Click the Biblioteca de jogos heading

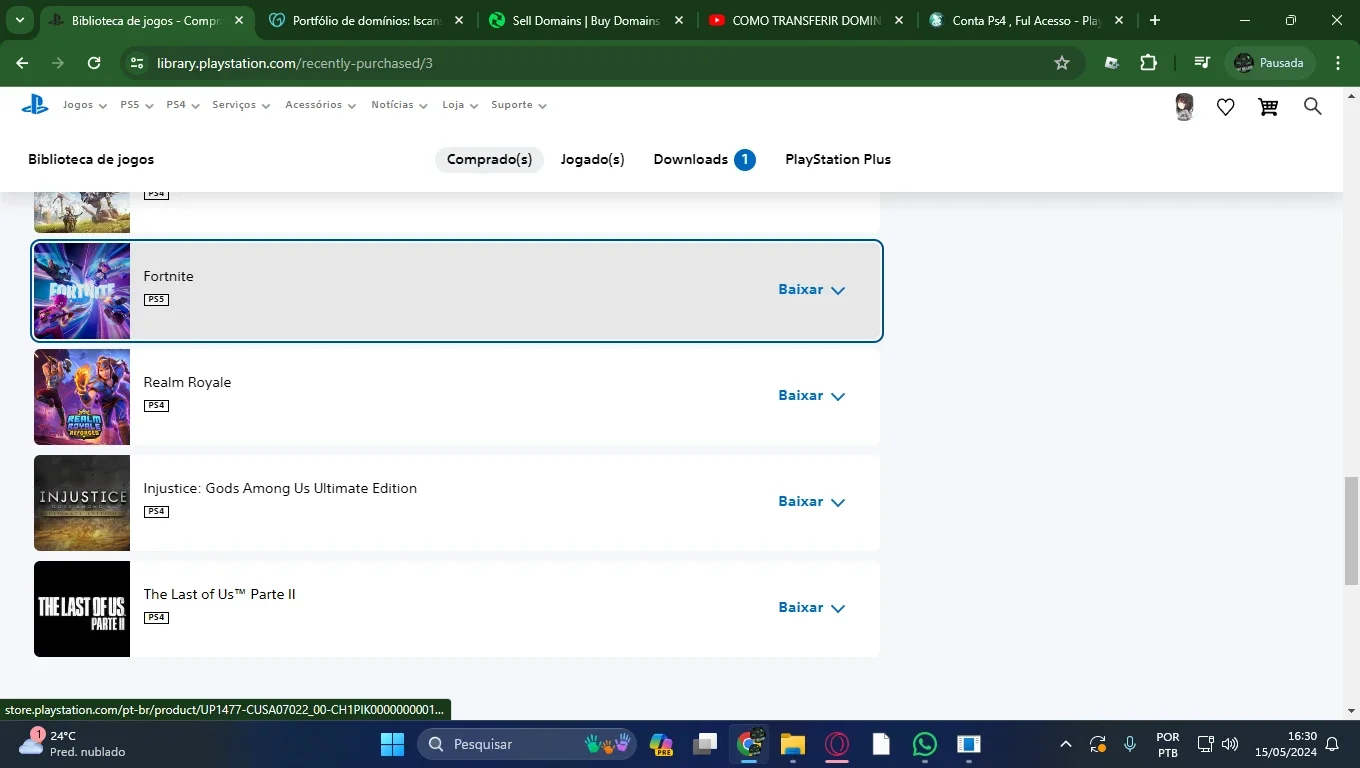91,160
